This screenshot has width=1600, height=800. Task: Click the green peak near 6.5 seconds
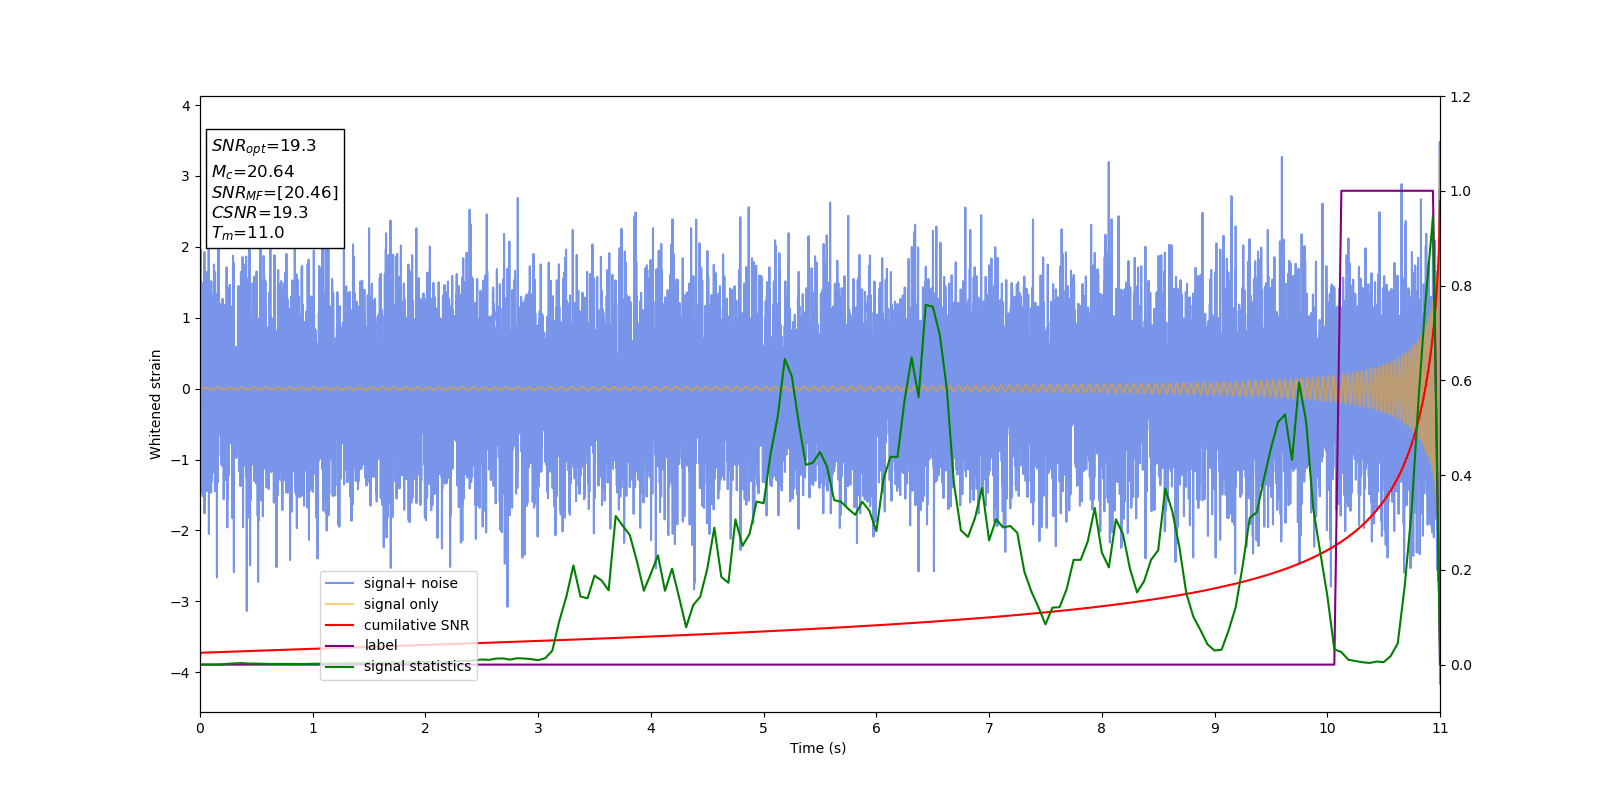point(929,306)
